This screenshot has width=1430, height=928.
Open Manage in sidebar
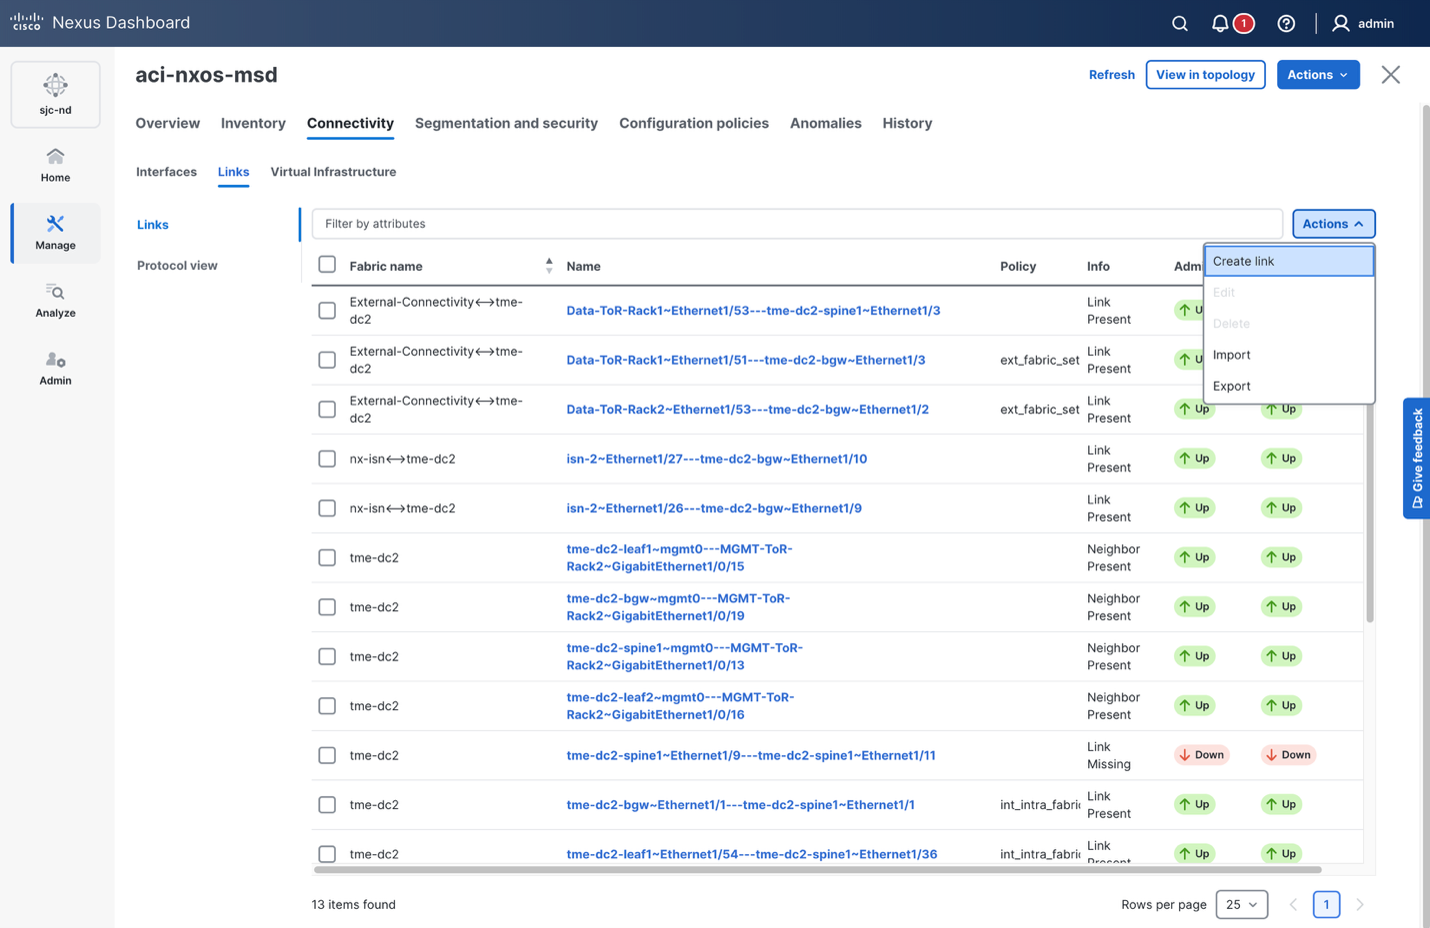pyautogui.click(x=55, y=233)
